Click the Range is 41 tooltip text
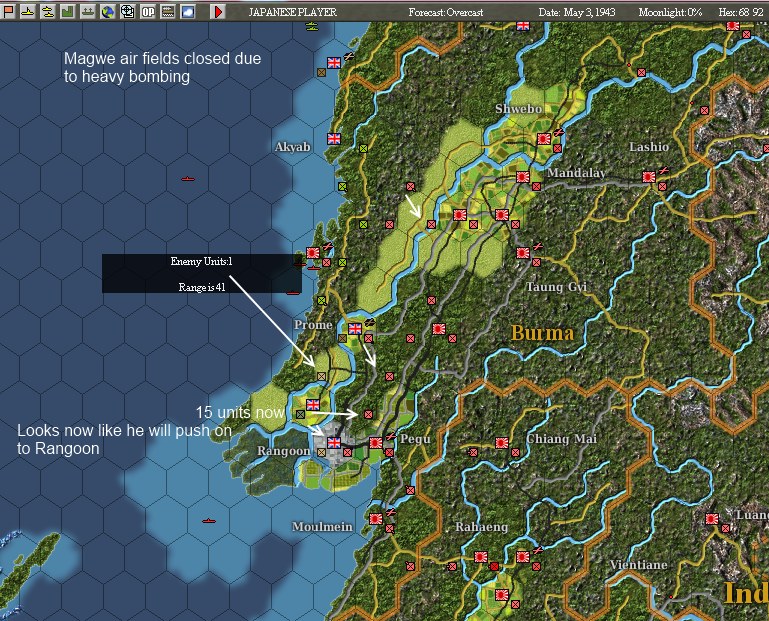Screen dimensions: 769x621 pyautogui.click(x=202, y=287)
